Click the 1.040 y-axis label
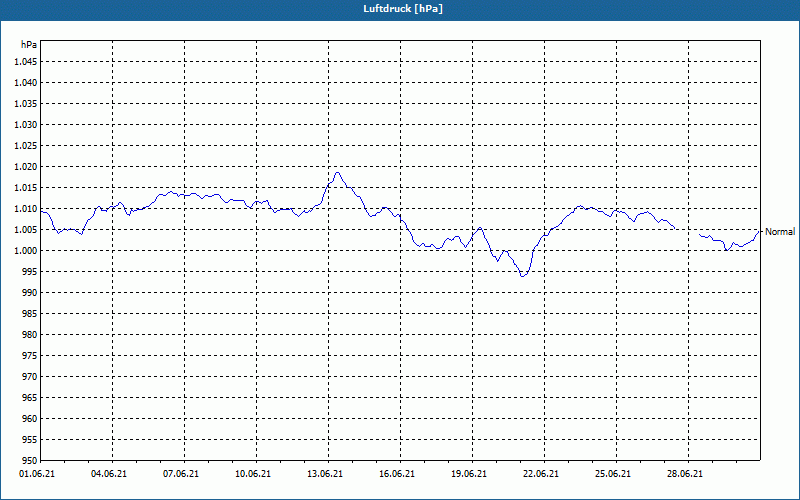 [x=26, y=83]
